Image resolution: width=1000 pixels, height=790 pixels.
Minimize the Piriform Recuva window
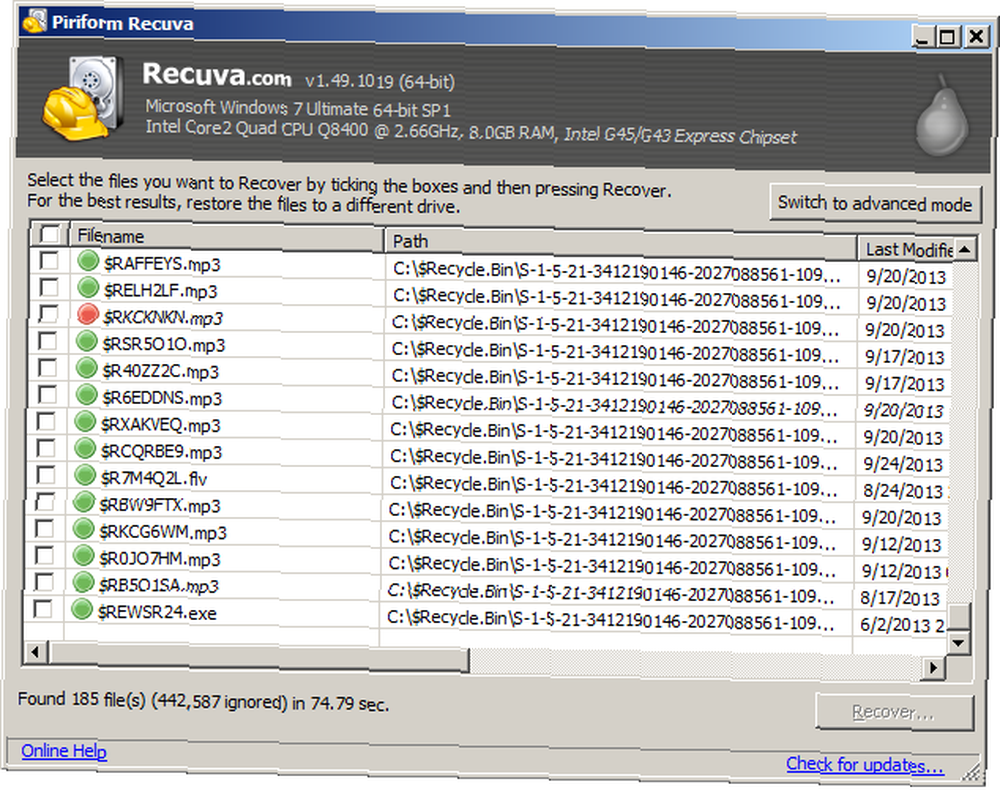923,37
